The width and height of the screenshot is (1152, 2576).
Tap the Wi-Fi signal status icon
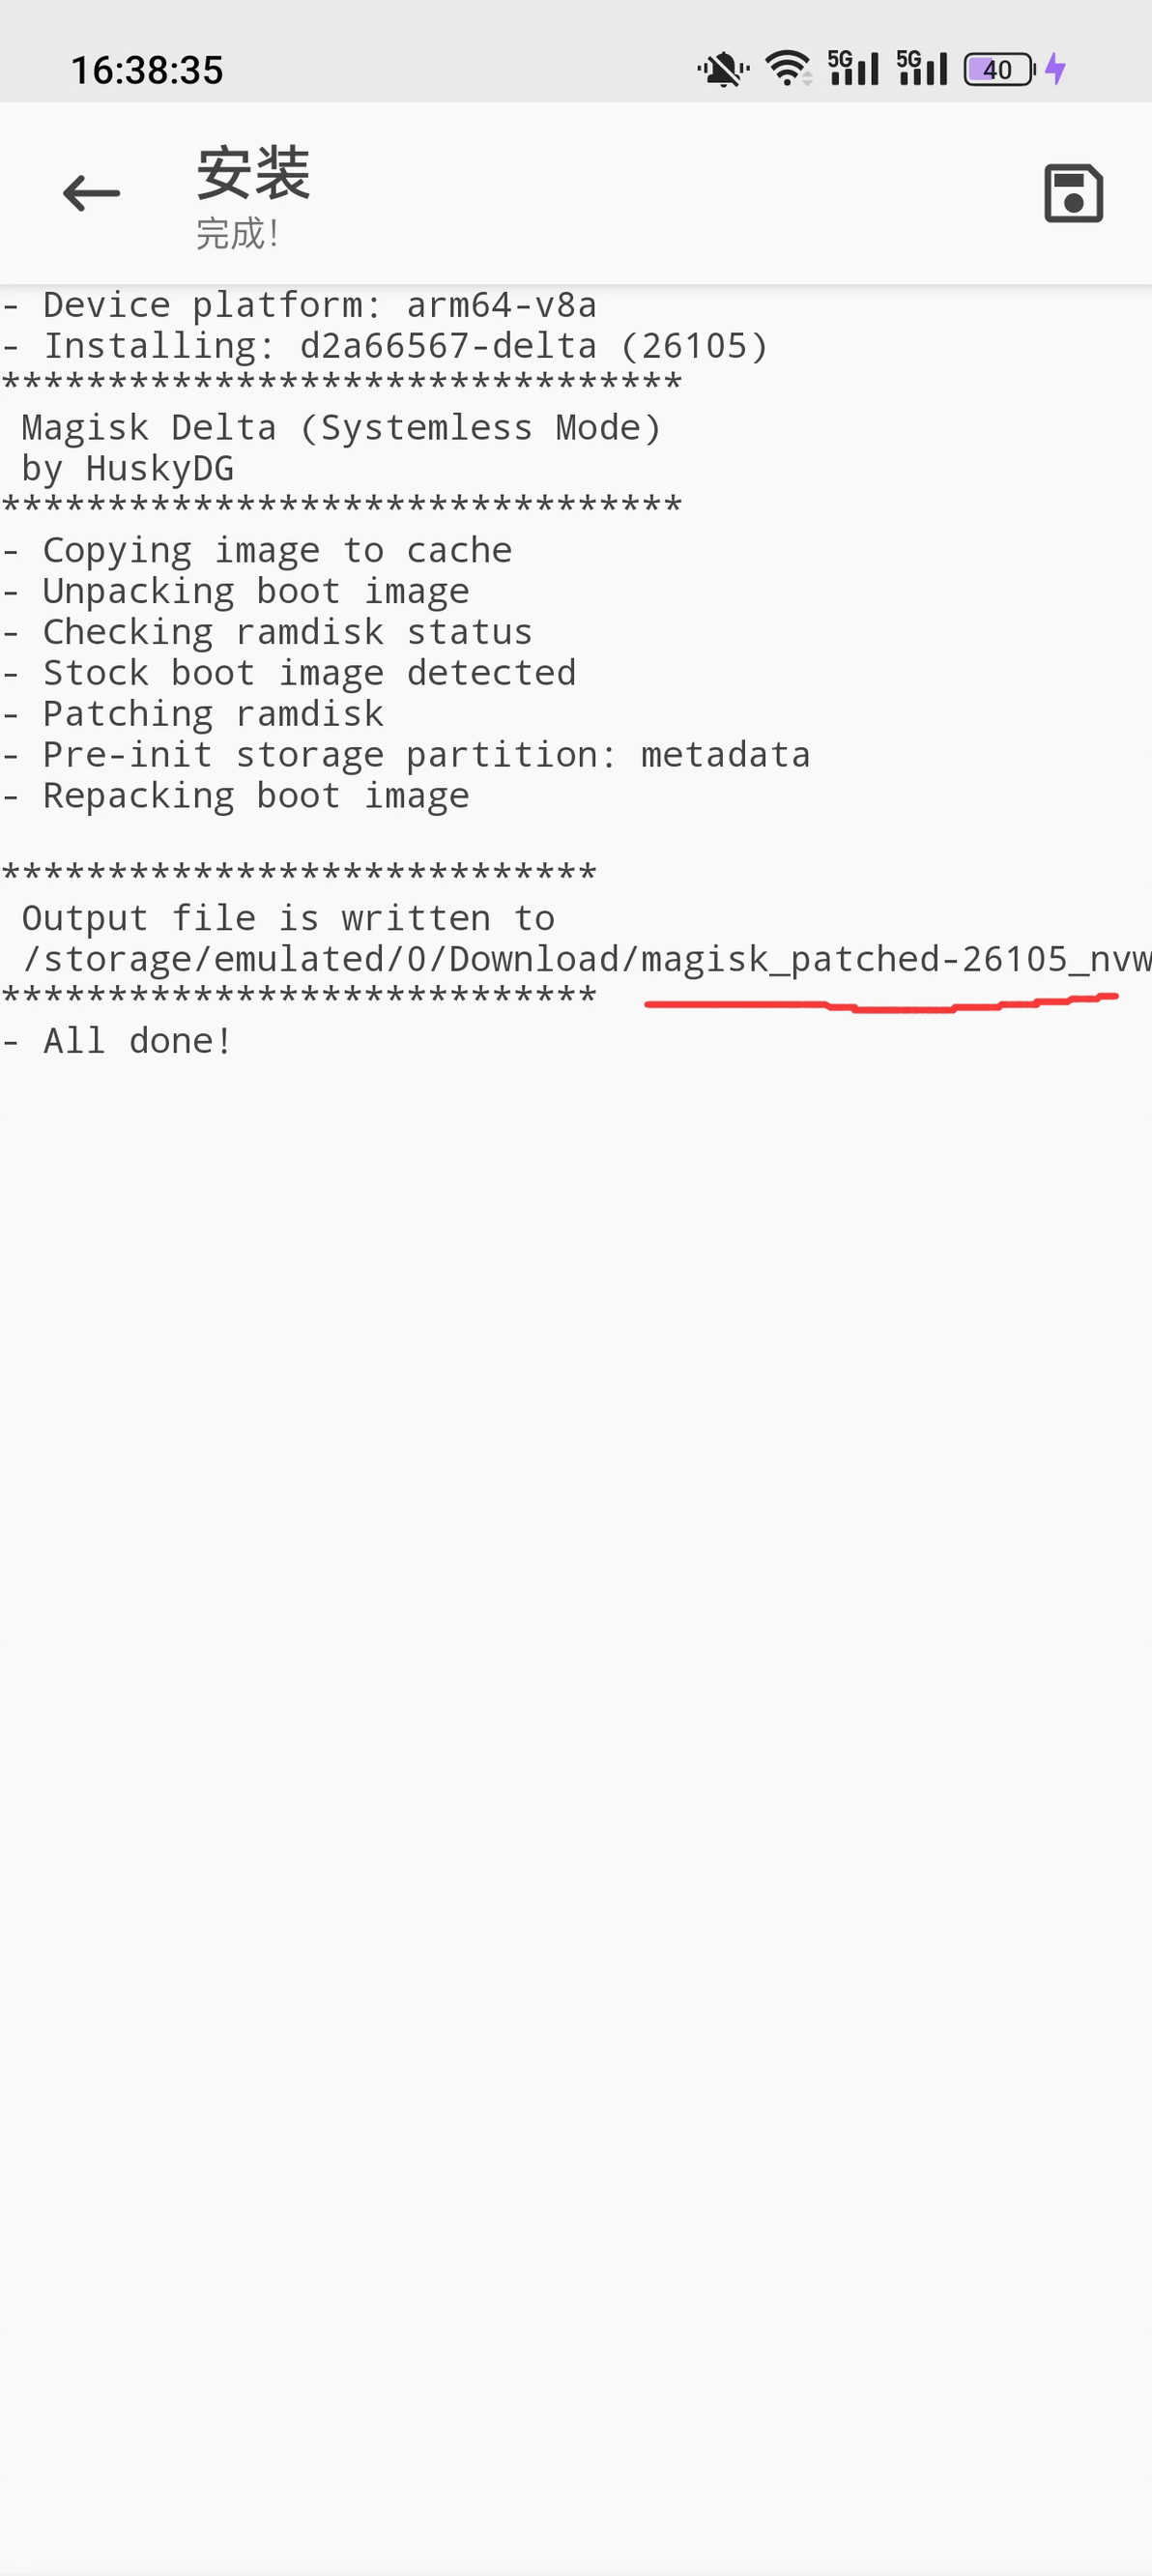click(x=788, y=69)
